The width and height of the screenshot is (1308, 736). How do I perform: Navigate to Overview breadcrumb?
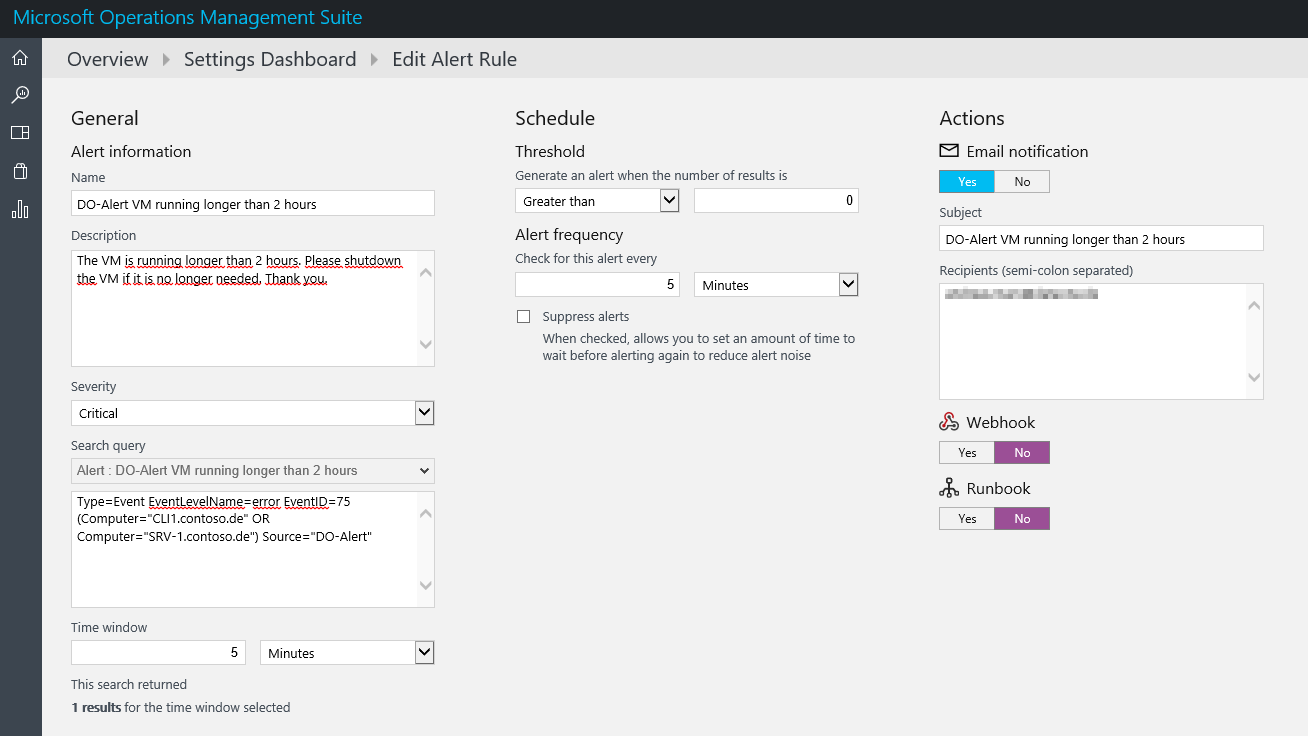[107, 59]
